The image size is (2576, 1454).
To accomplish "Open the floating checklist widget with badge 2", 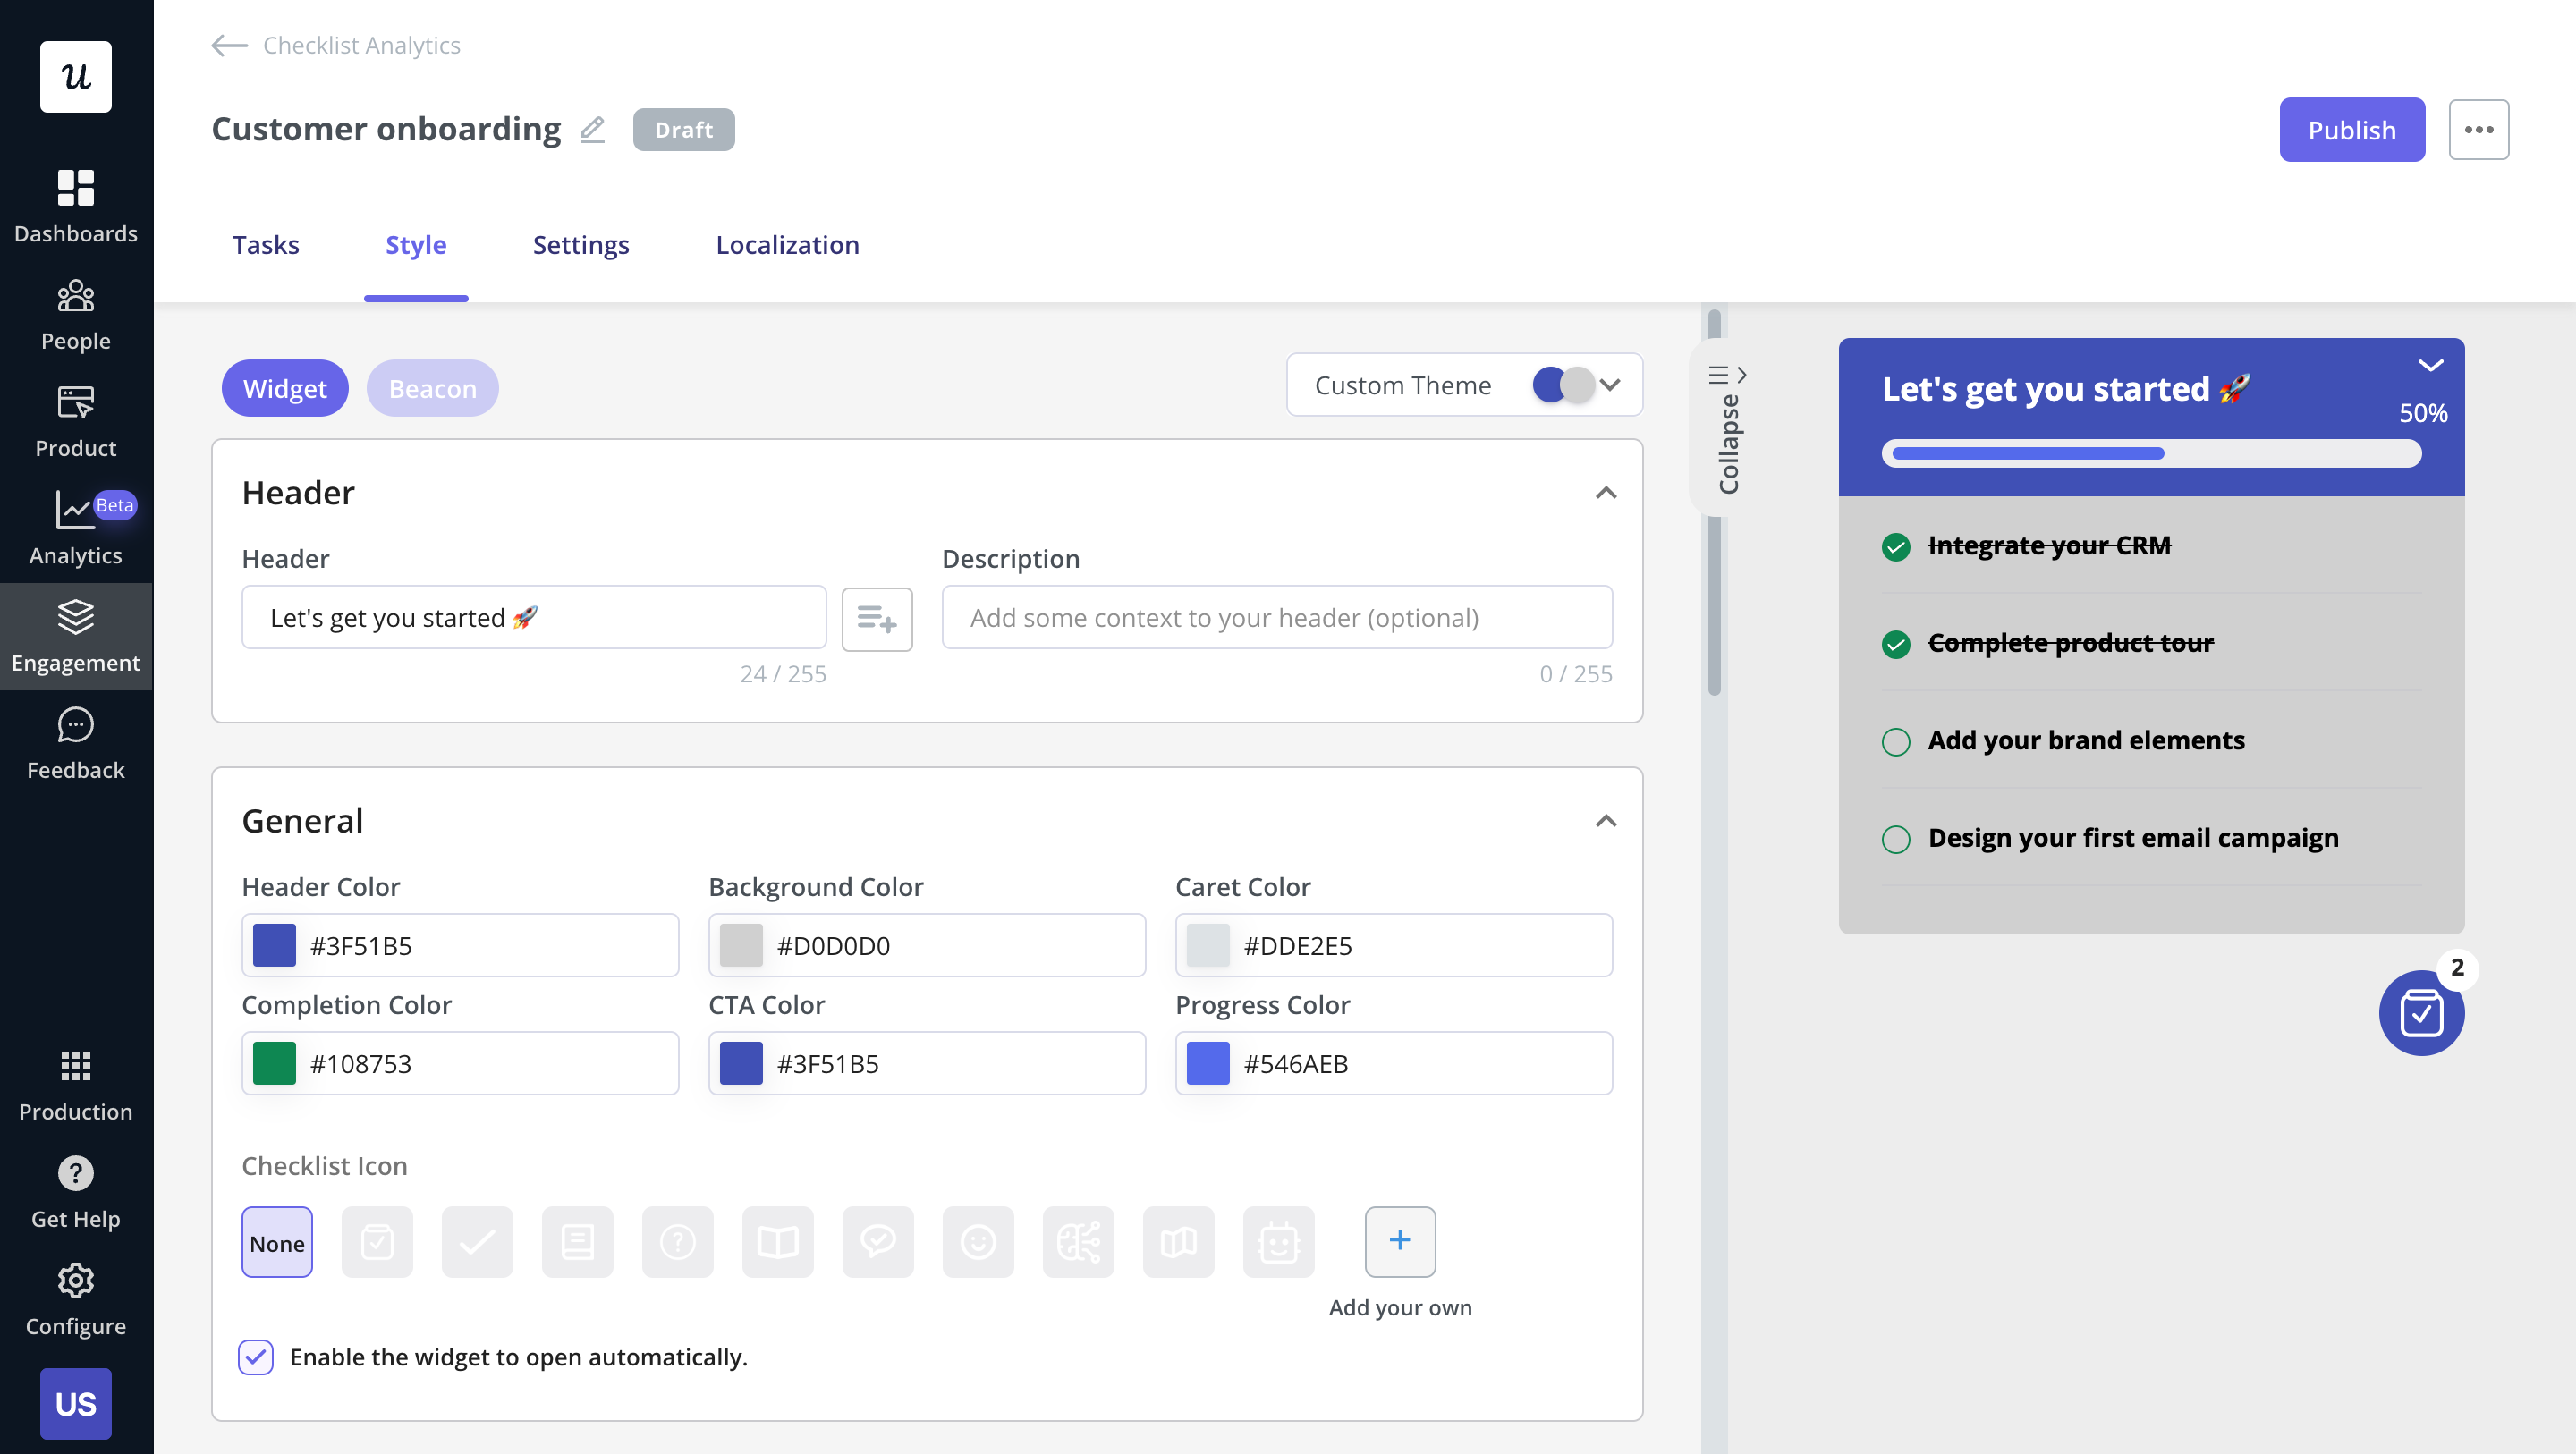I will coord(2421,1014).
